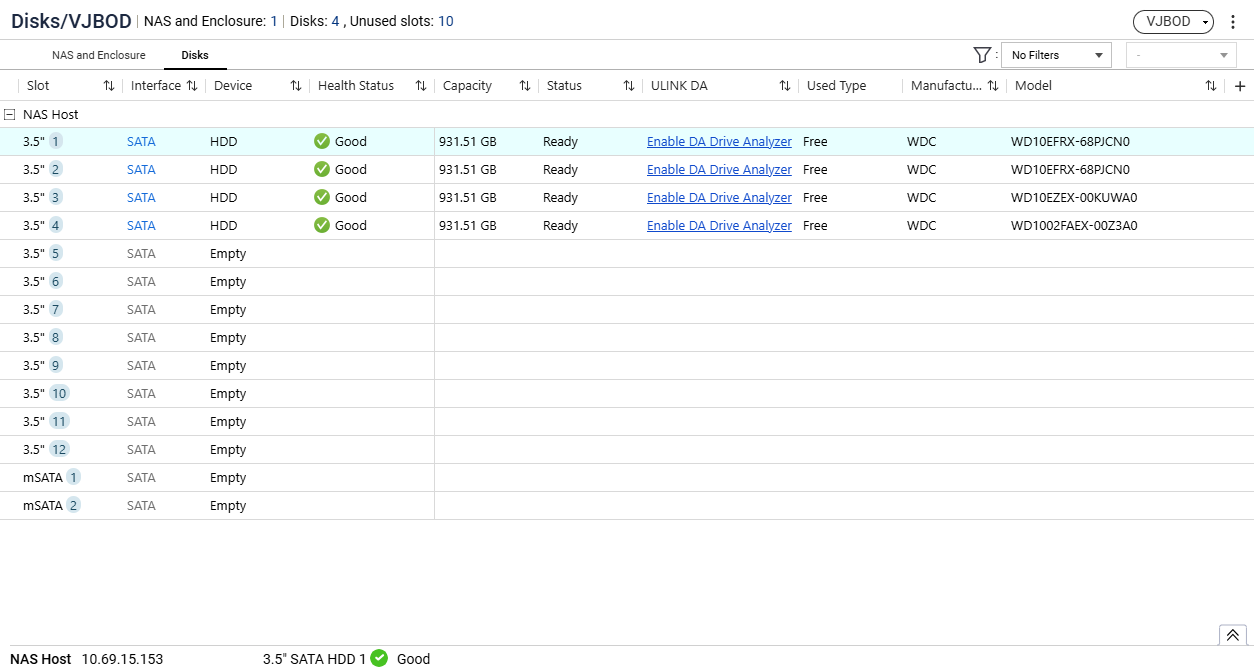Click green Good status icon for disk 3
The width and height of the screenshot is (1254, 670).
(x=322, y=198)
